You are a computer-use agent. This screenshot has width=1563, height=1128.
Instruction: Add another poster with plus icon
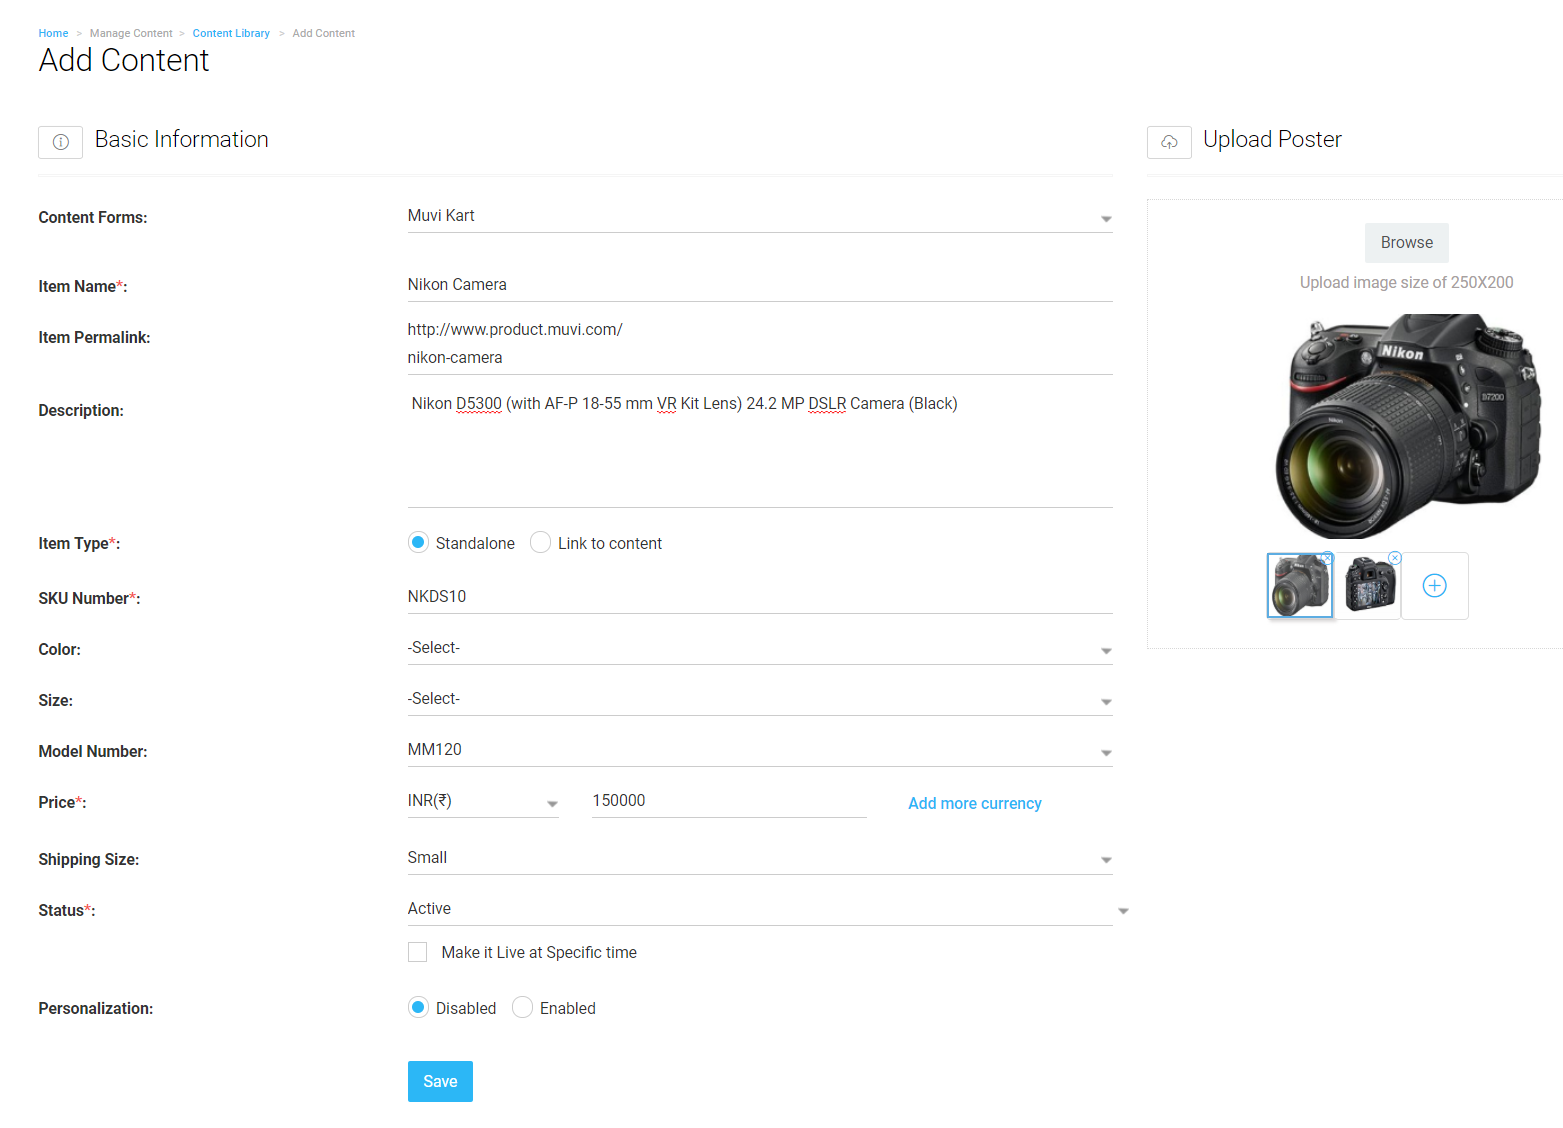[1434, 586]
